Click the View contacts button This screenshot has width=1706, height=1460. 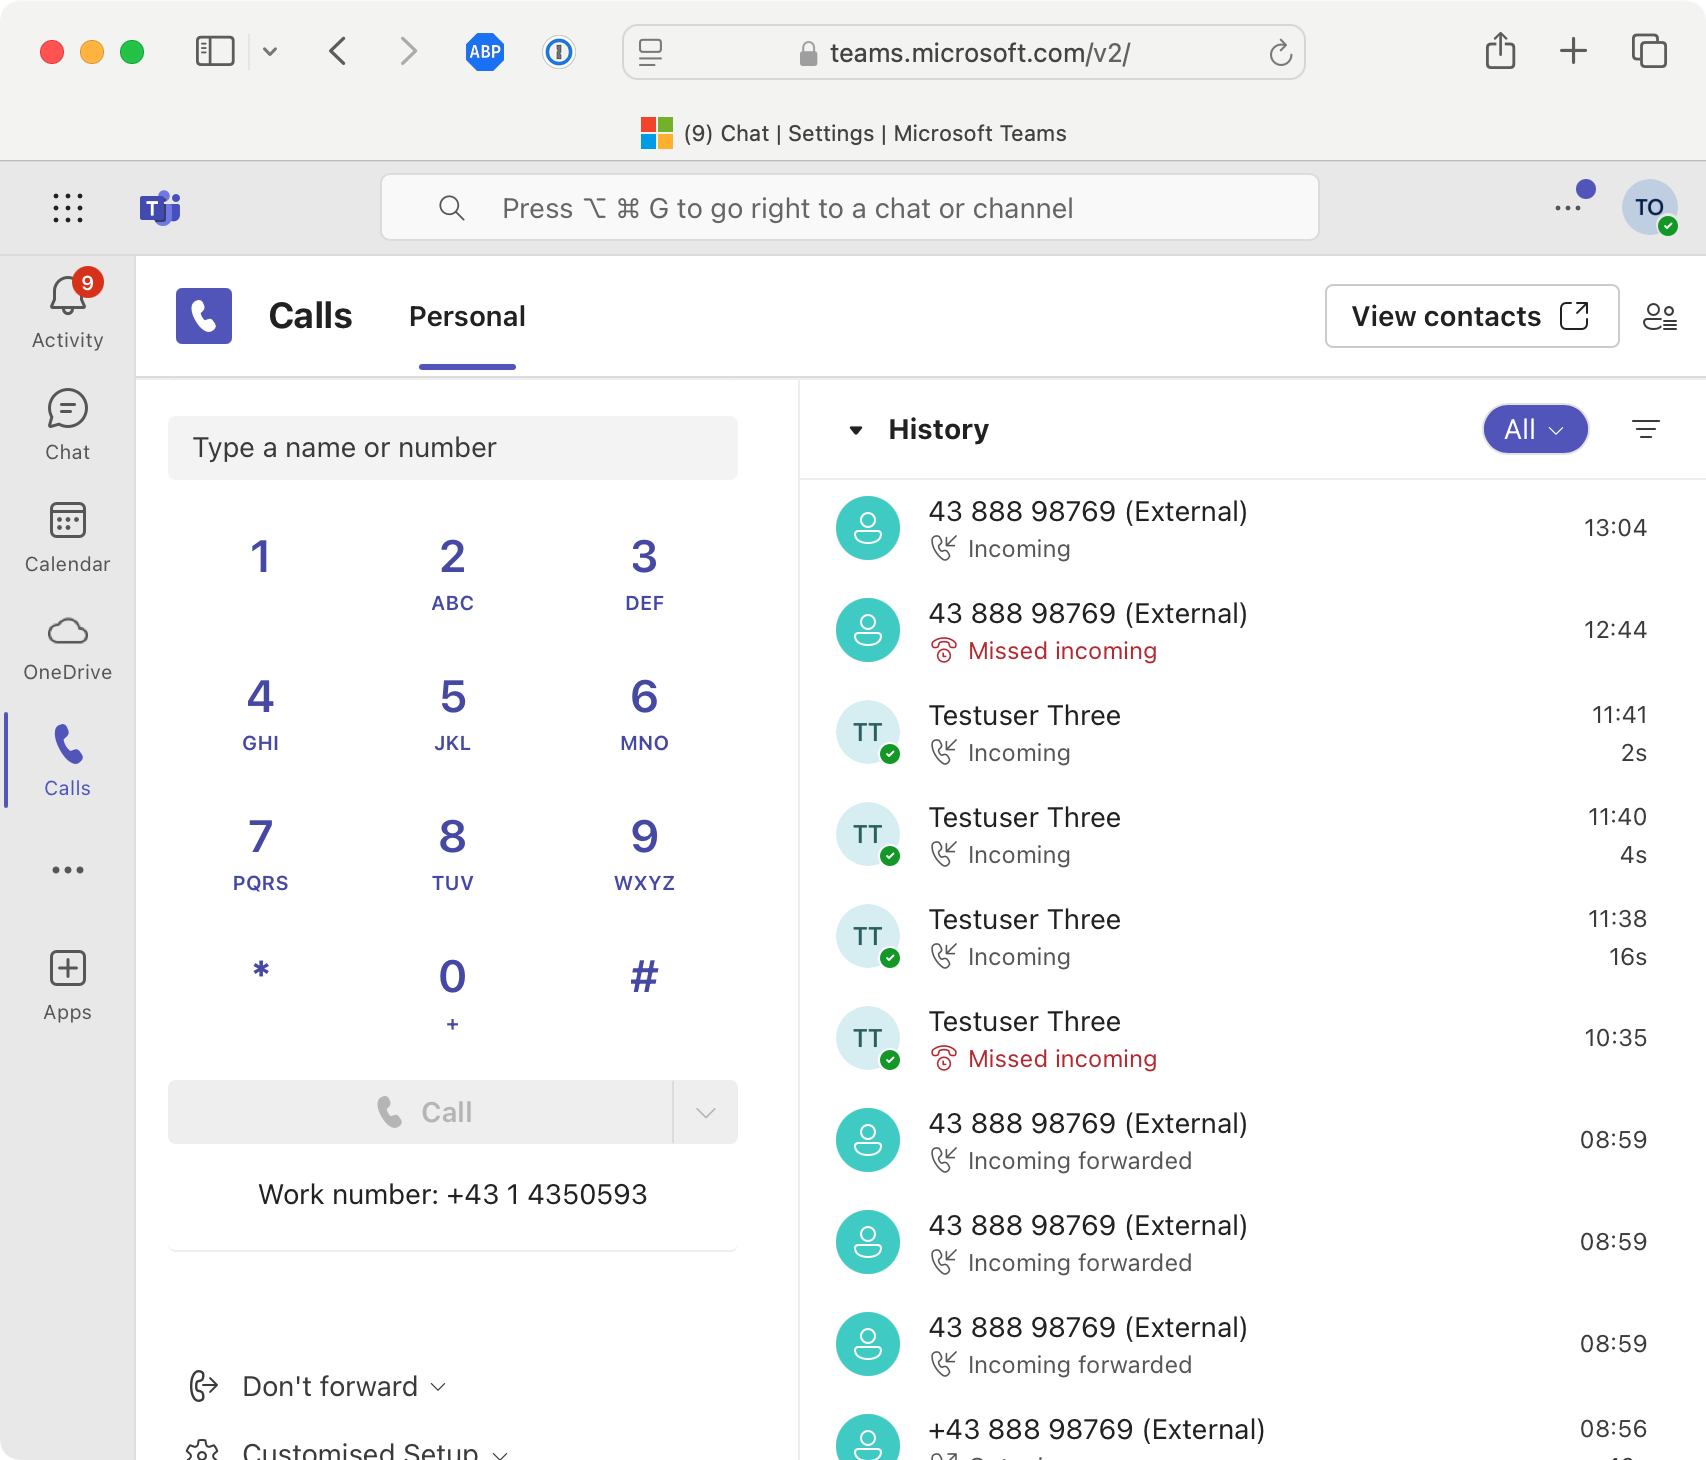coord(1471,316)
